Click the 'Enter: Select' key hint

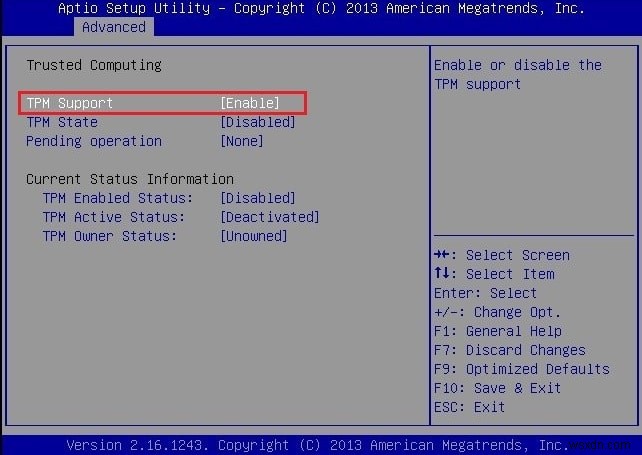(x=485, y=293)
